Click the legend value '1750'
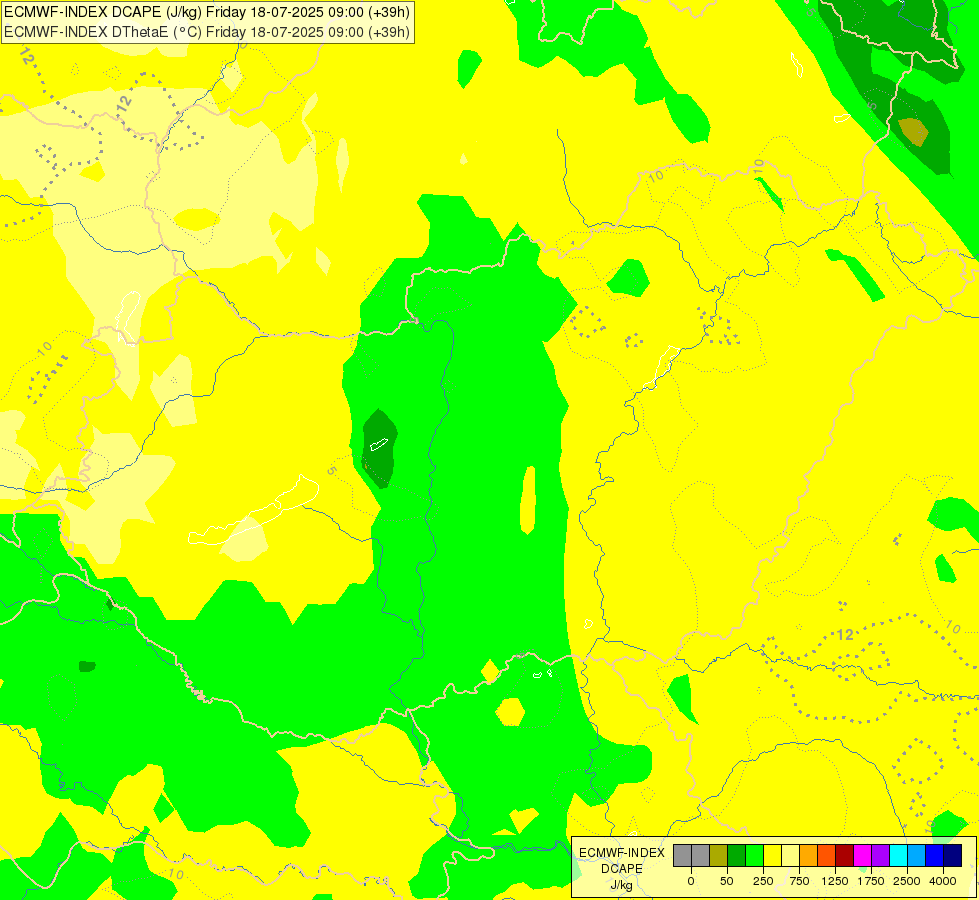 (870, 881)
